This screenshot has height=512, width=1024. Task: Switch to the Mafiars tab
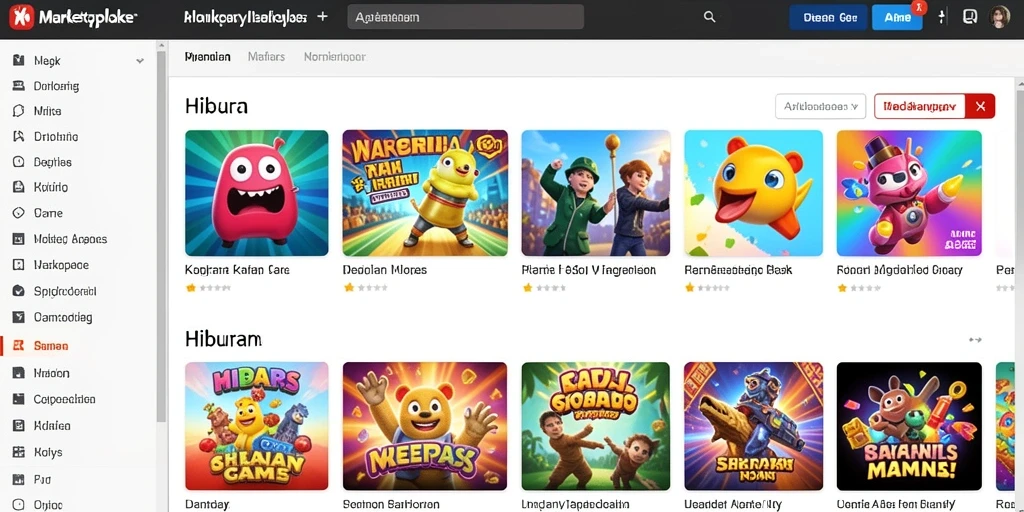(266, 57)
